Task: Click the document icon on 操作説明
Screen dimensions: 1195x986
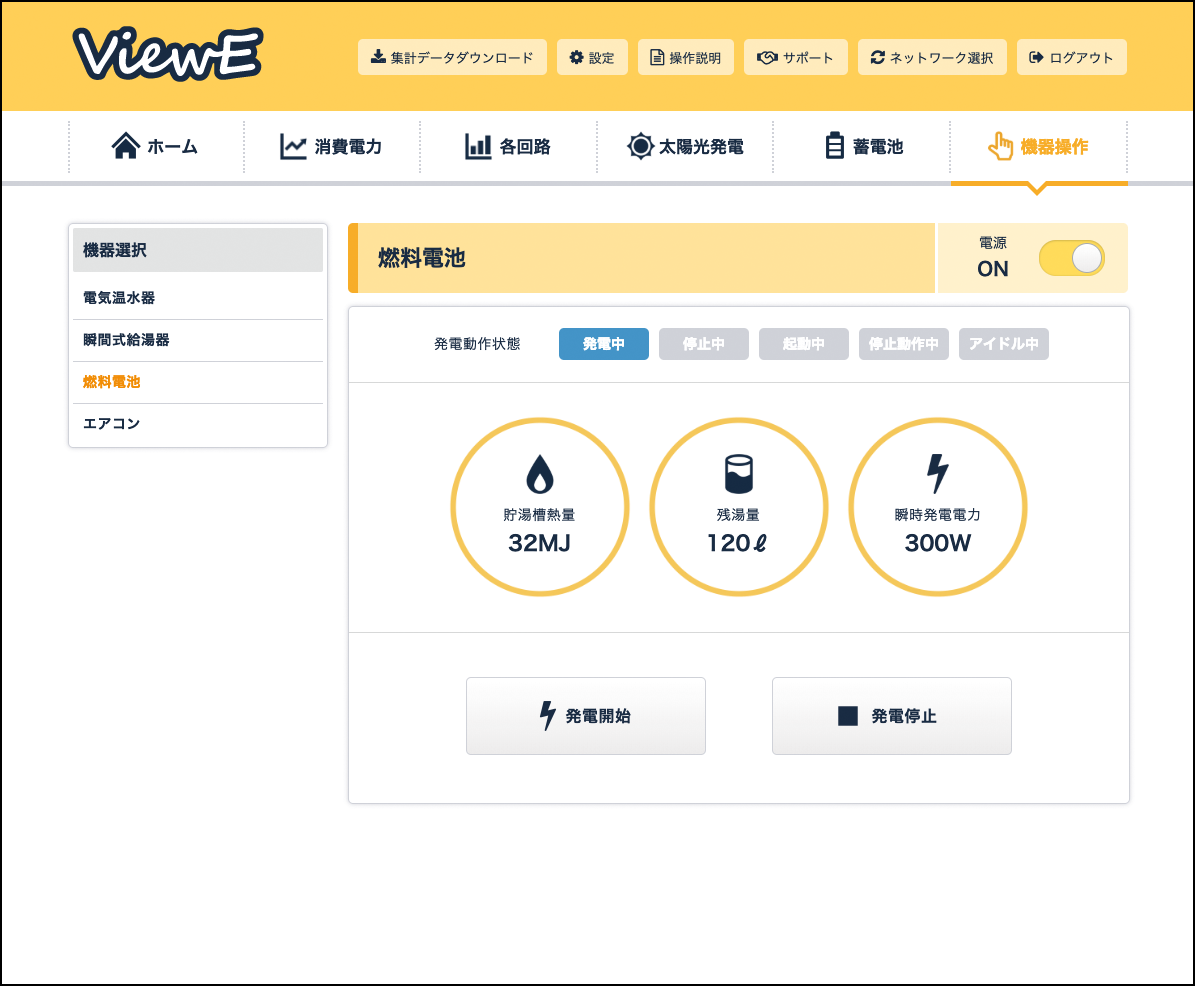Action: click(657, 57)
